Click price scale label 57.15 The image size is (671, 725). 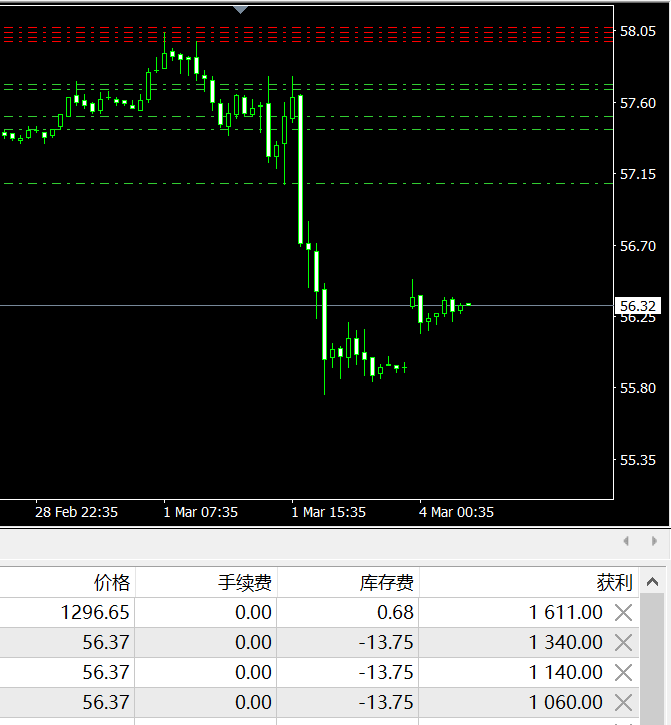pos(638,174)
